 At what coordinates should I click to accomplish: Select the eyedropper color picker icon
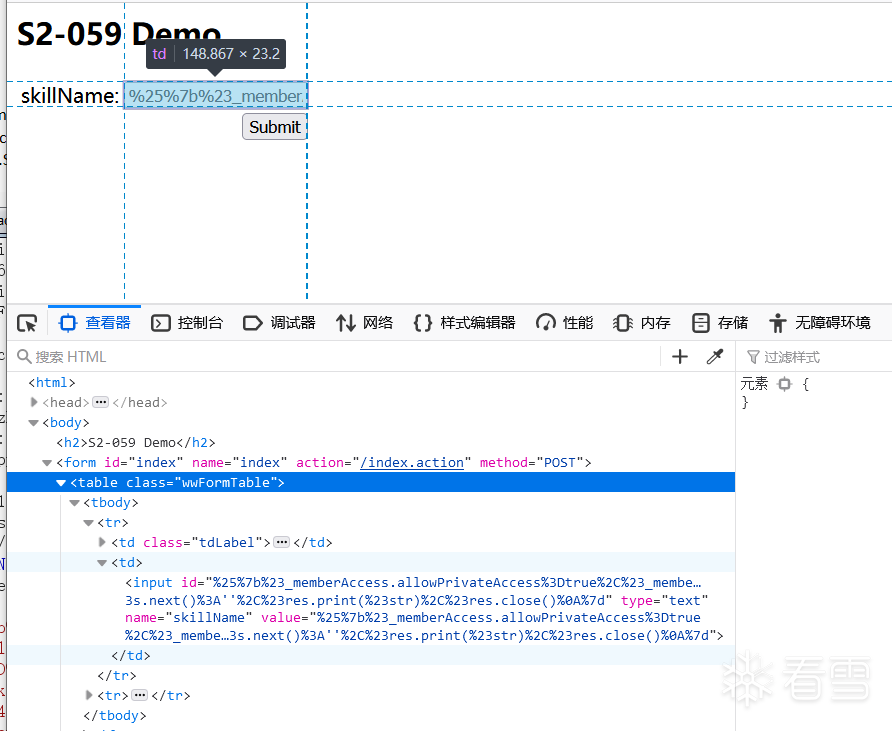pos(715,357)
